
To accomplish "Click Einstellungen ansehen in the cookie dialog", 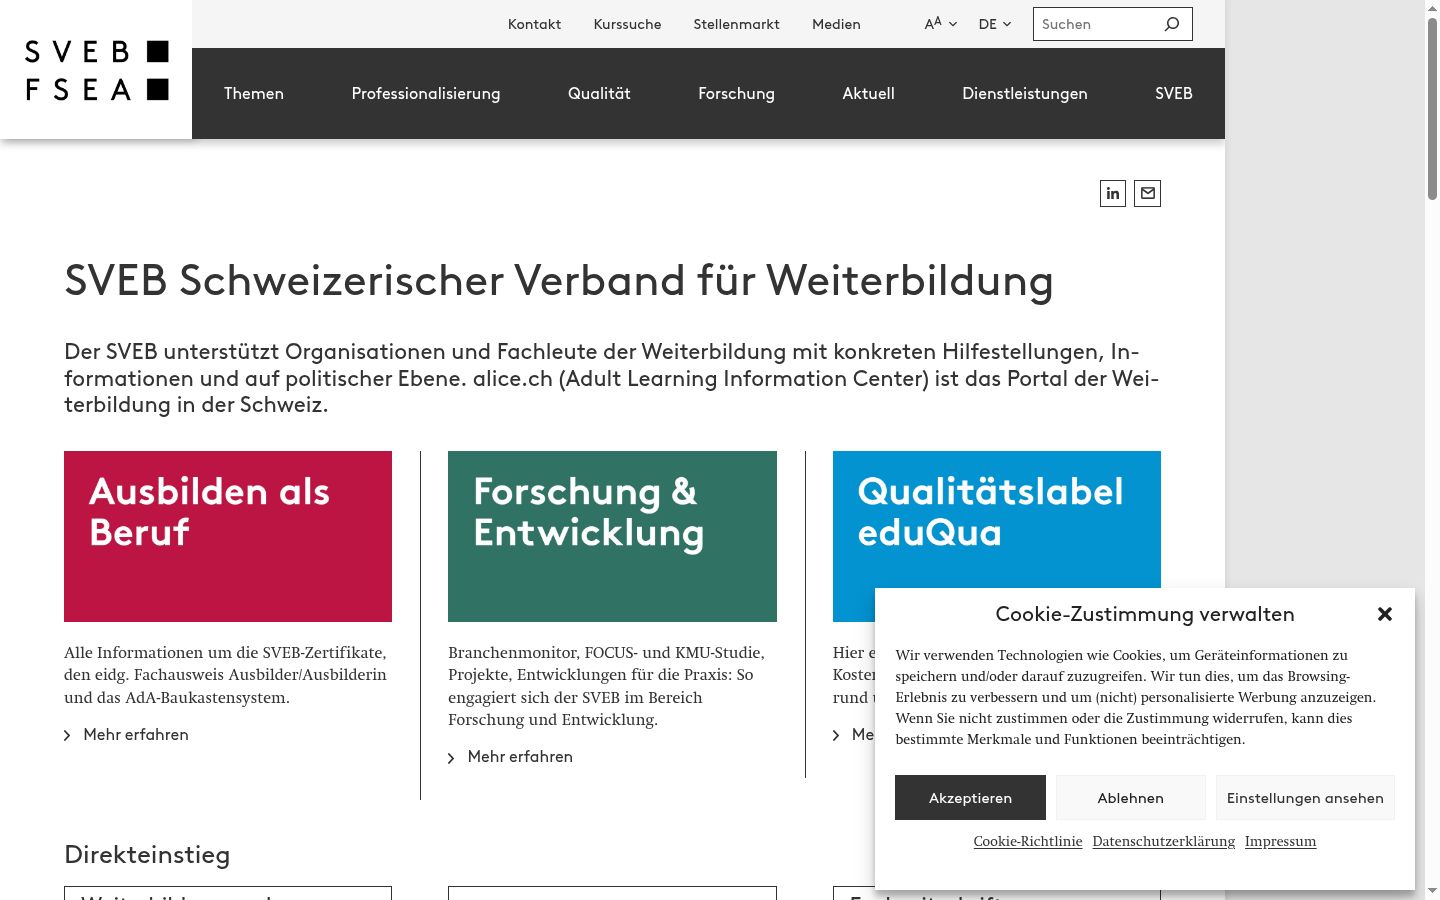I will (1305, 798).
